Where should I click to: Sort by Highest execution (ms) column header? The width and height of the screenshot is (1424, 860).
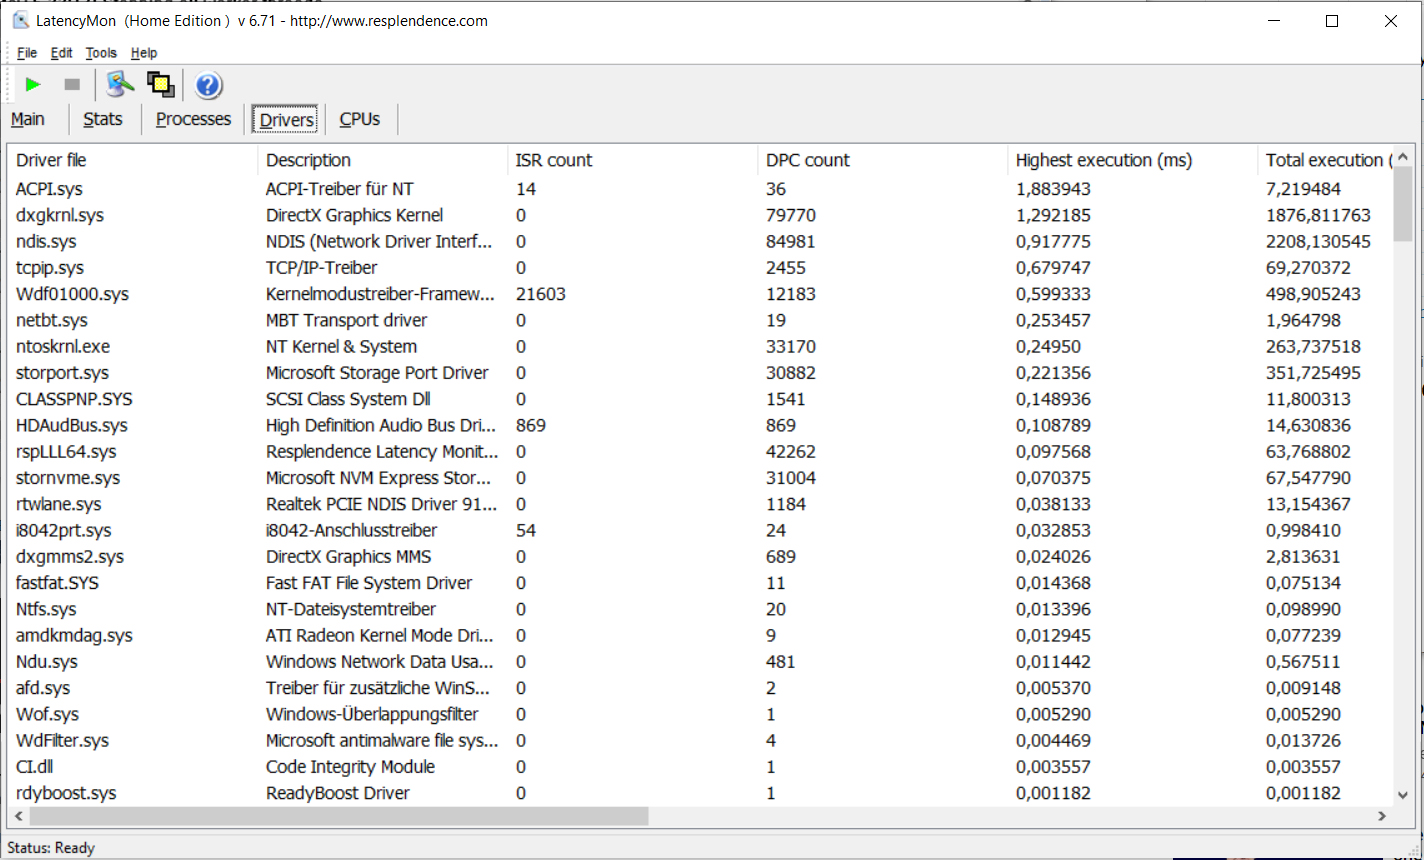[1132, 160]
